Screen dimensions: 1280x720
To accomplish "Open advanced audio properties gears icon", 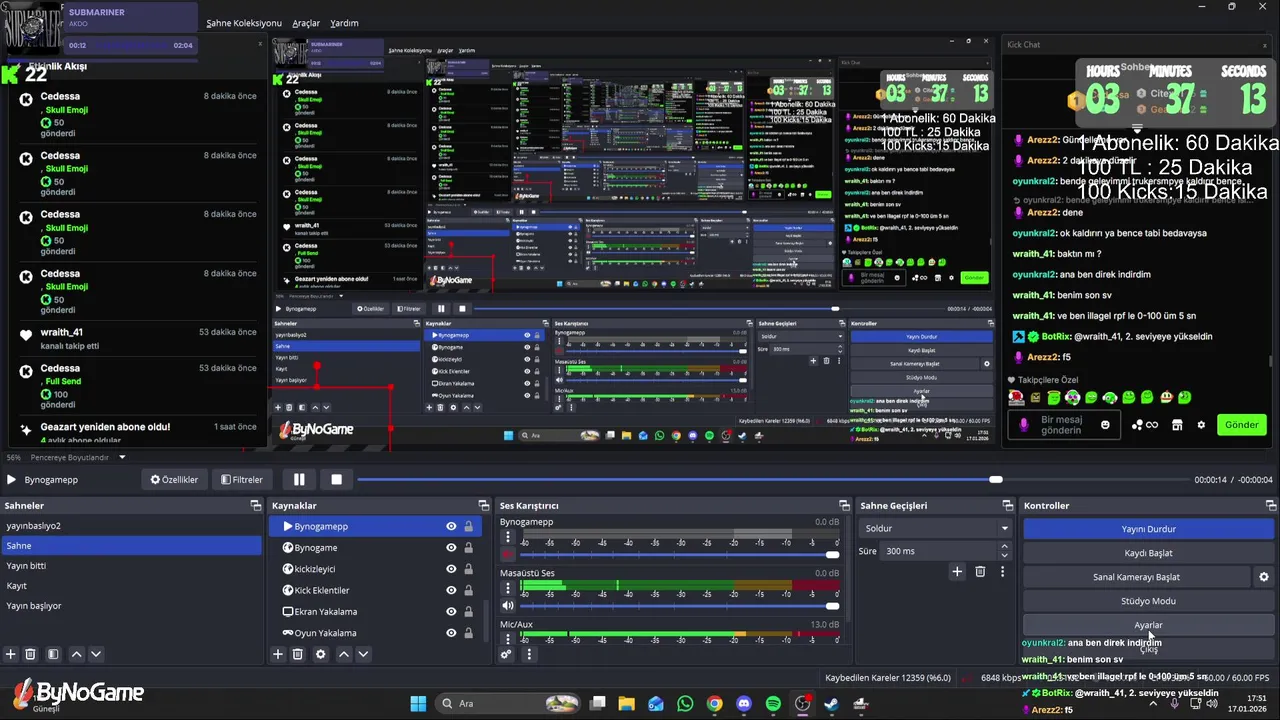I will tap(507, 654).
